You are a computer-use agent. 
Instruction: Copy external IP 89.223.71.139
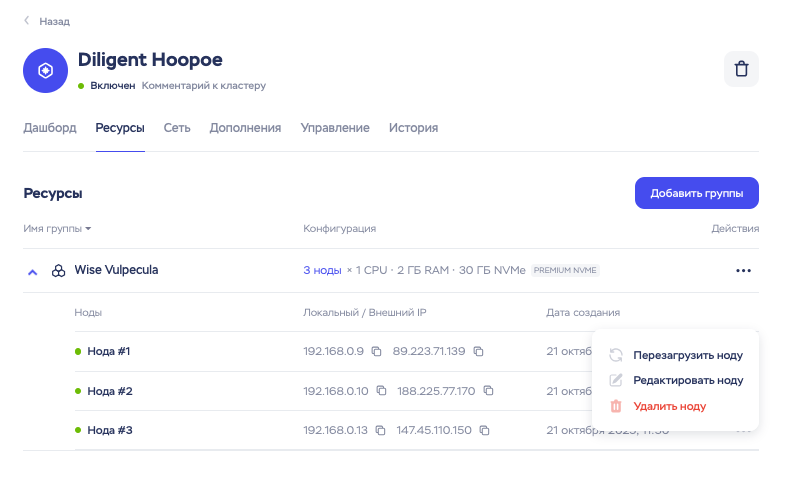(478, 352)
